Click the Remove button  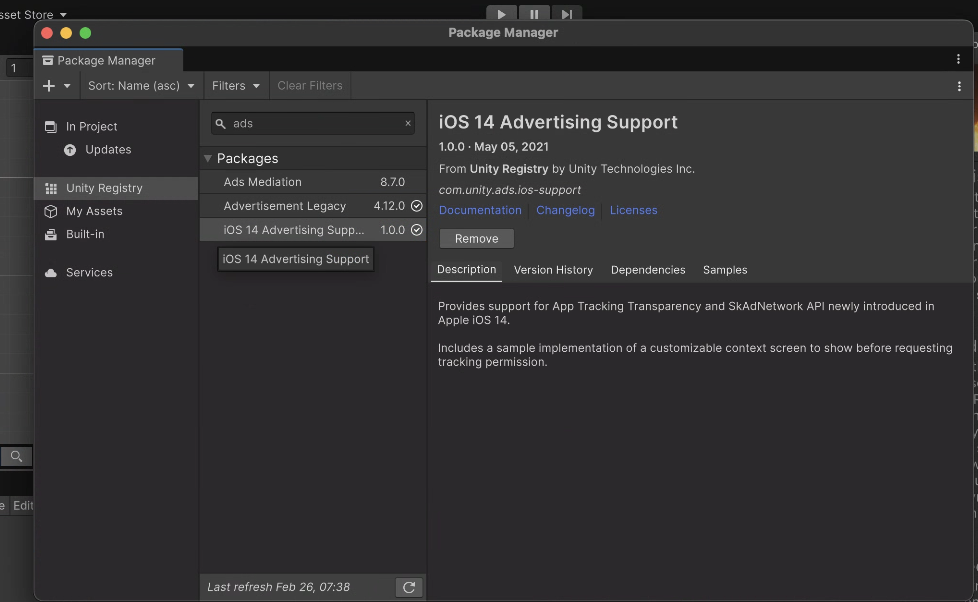click(477, 239)
